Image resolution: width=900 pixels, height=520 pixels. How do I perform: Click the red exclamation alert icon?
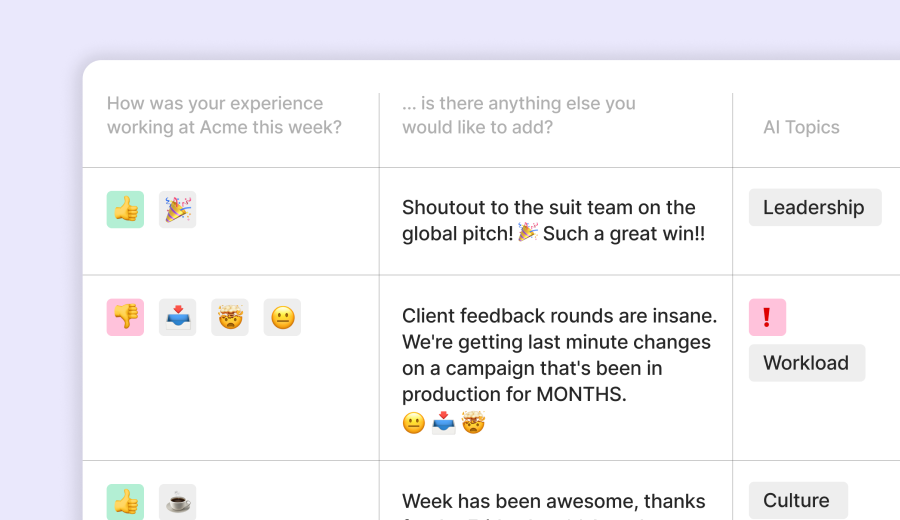[x=767, y=317]
